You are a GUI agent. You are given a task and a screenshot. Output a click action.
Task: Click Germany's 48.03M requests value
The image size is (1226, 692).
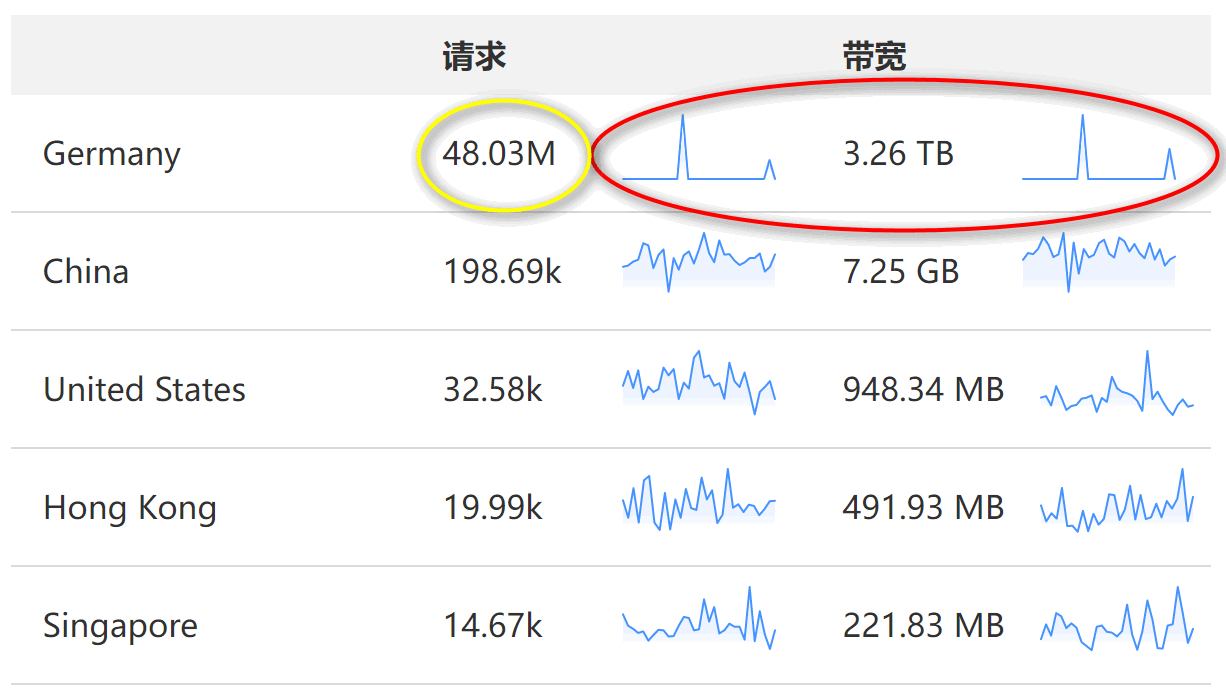click(x=499, y=154)
